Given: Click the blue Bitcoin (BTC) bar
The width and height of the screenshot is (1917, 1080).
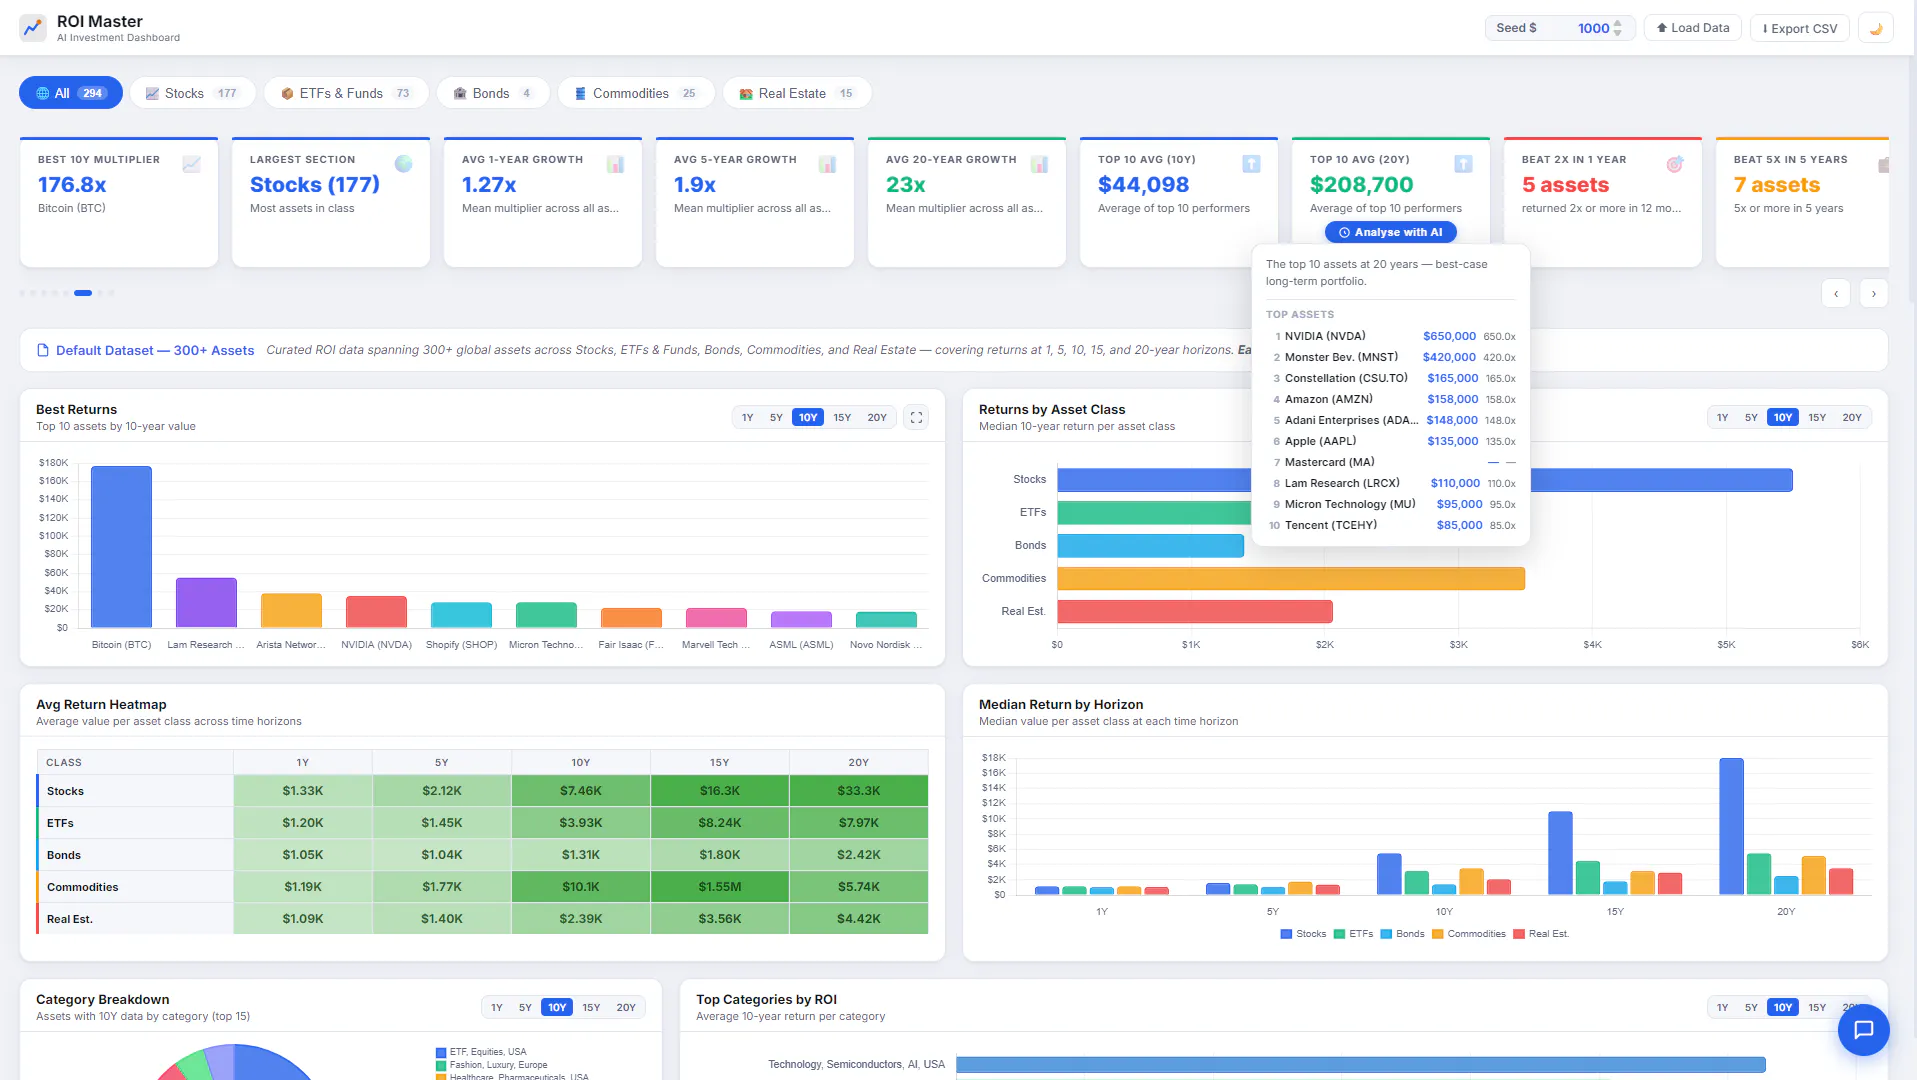Looking at the screenshot, I should (121, 547).
